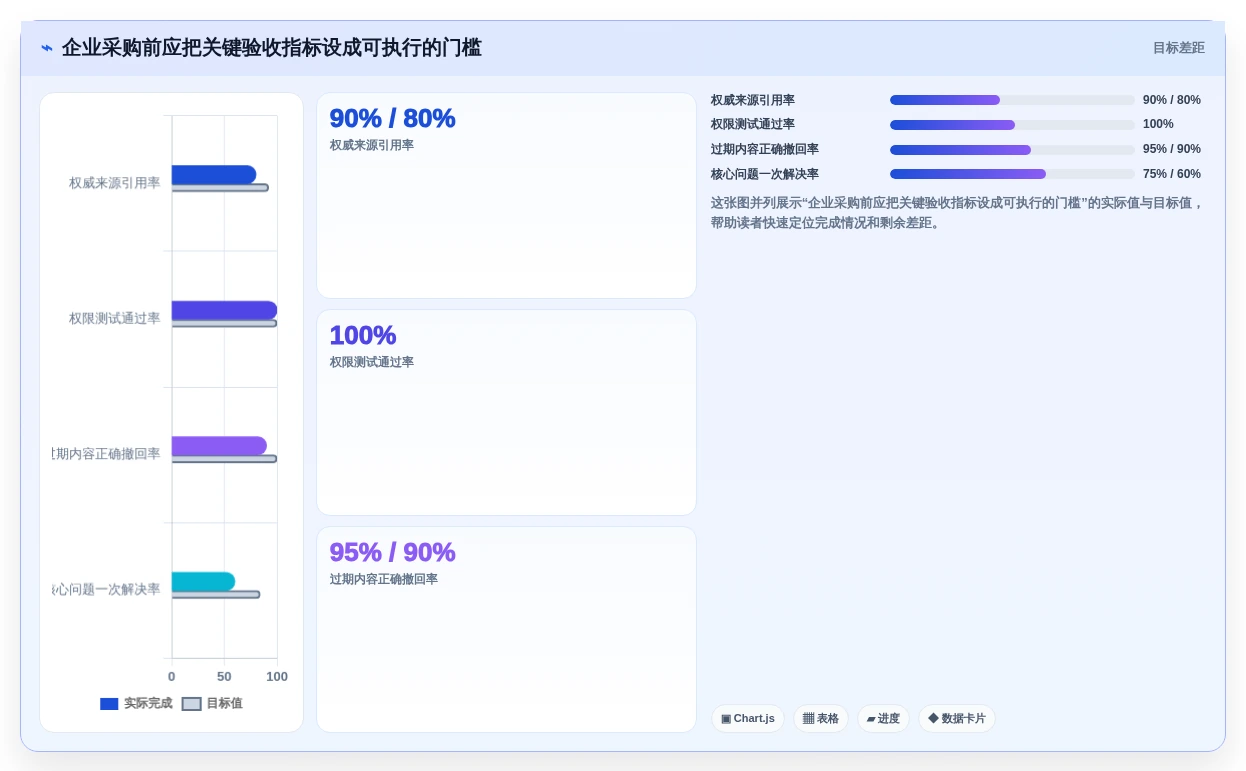Click the 权限测试通过率 progress bar
This screenshot has height=771, width=1246.
(1012, 125)
